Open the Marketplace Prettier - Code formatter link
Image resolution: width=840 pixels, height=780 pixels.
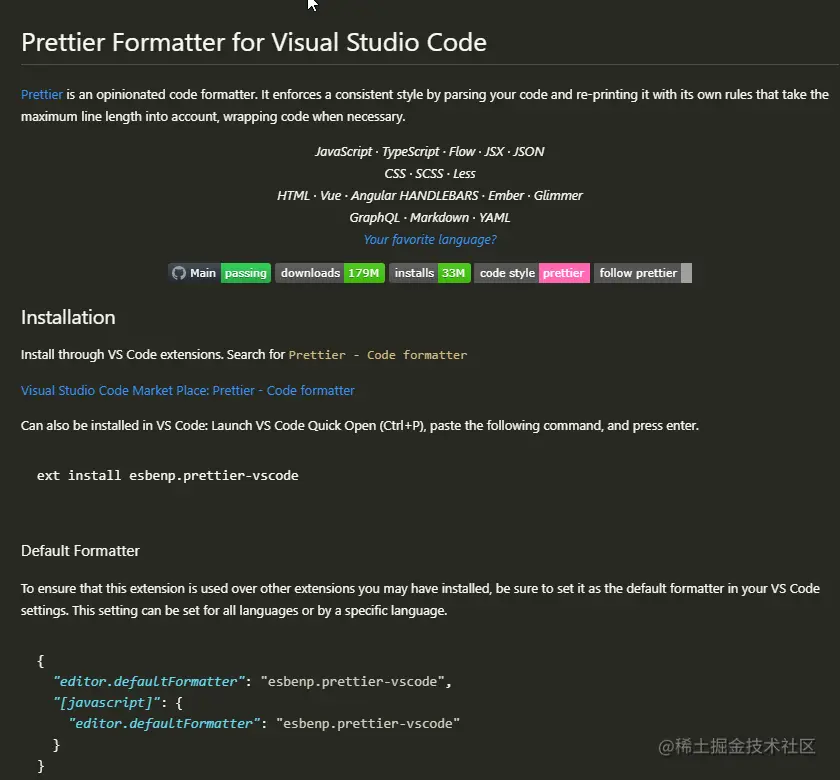coord(188,391)
